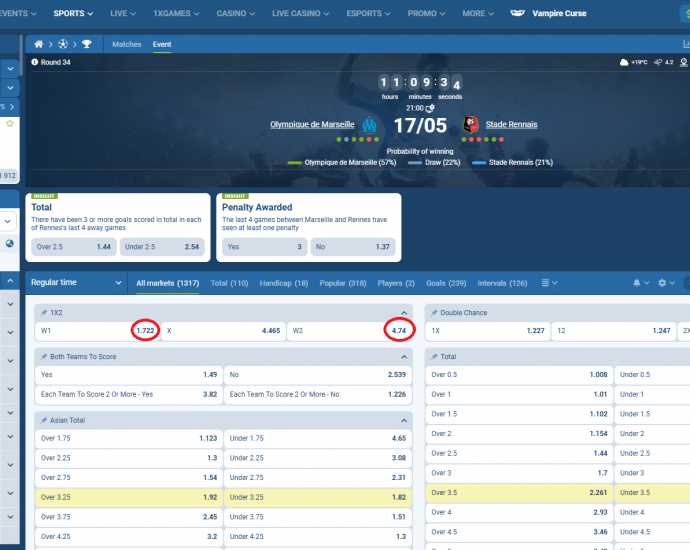Image resolution: width=690 pixels, height=550 pixels.
Task: Add match time to calendar icon
Action: point(430,108)
